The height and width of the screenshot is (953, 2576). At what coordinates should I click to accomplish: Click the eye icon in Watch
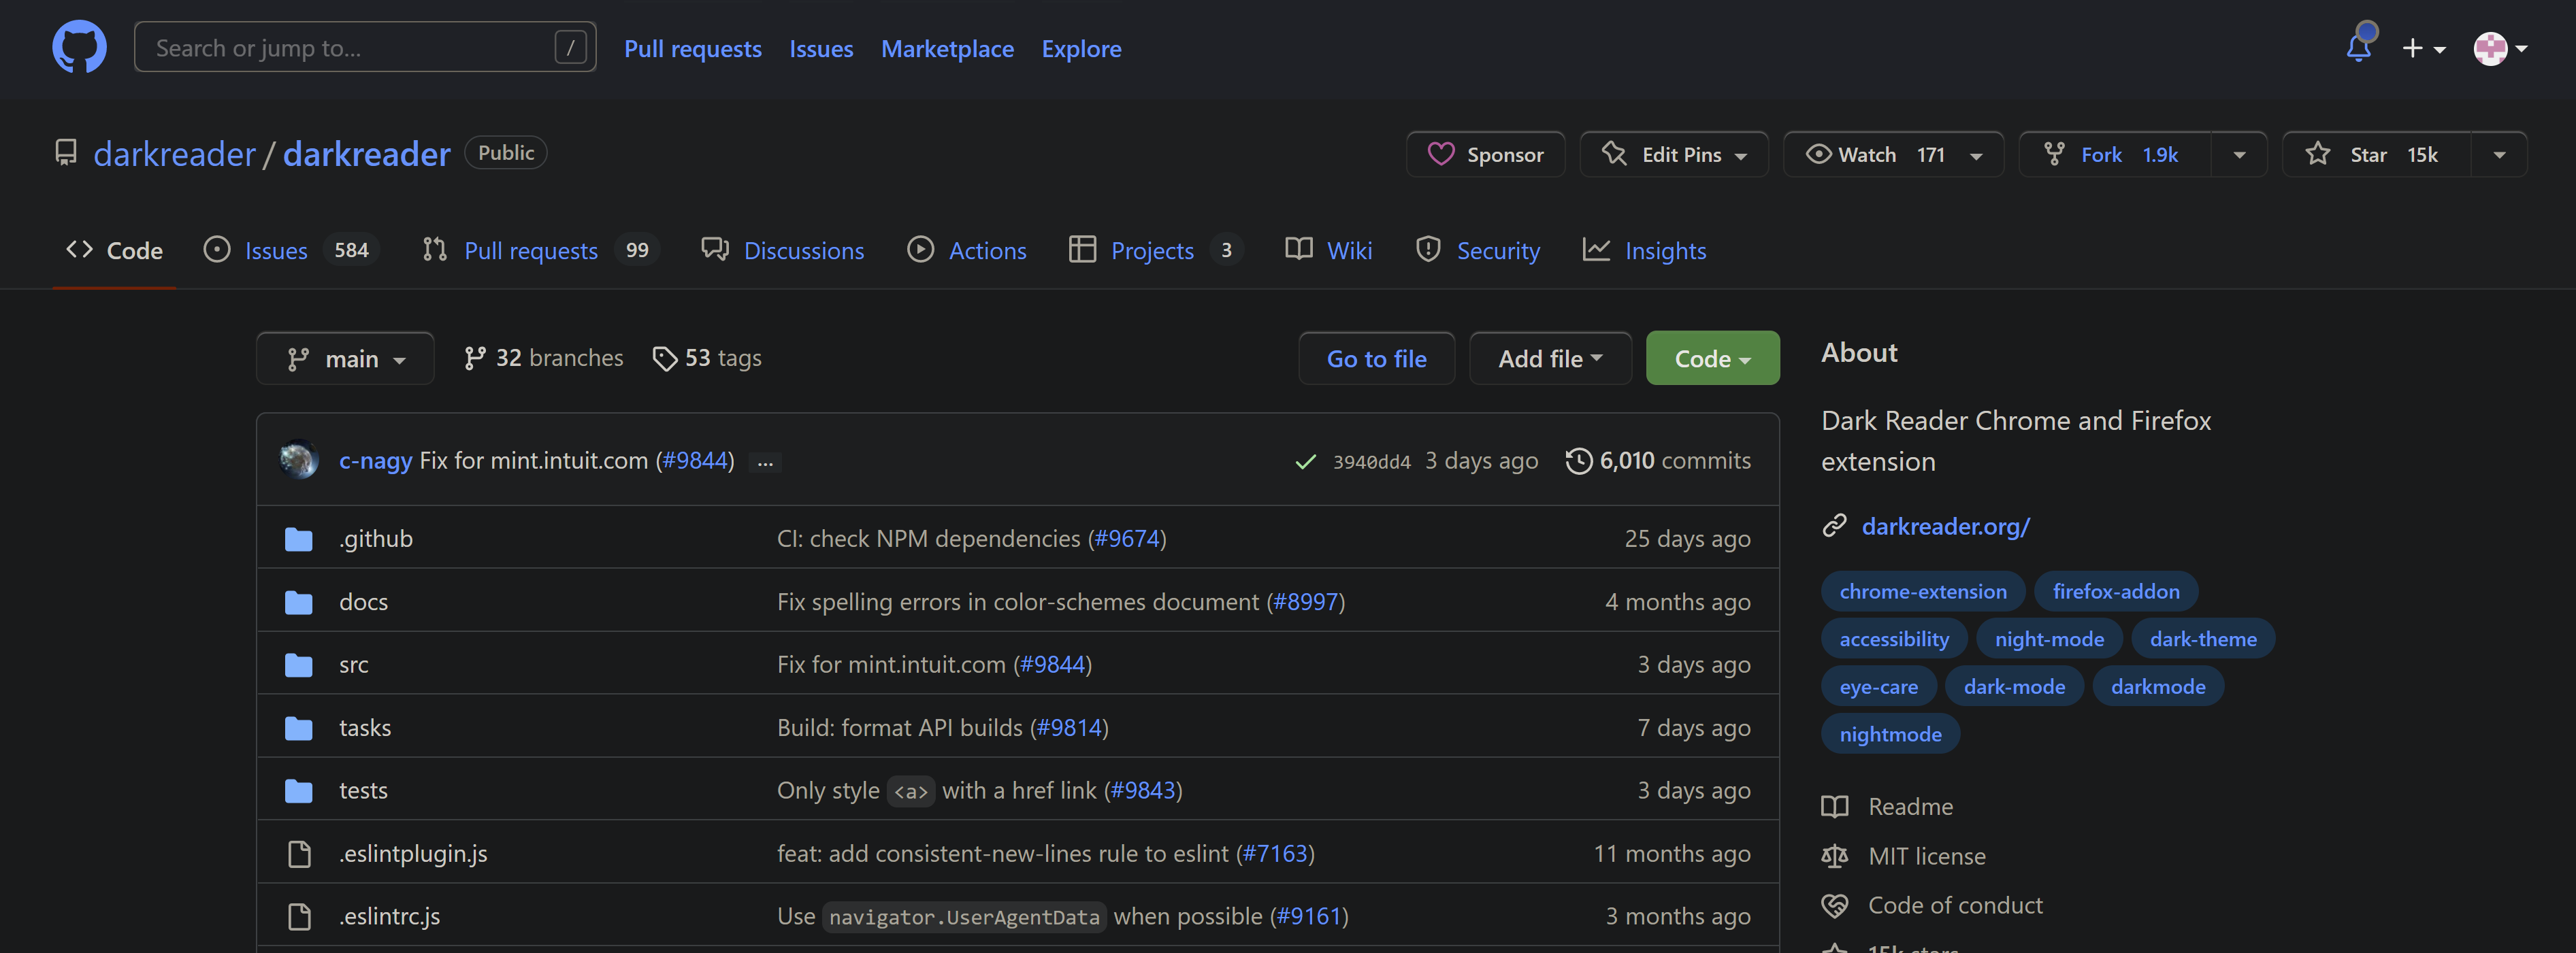[1818, 154]
